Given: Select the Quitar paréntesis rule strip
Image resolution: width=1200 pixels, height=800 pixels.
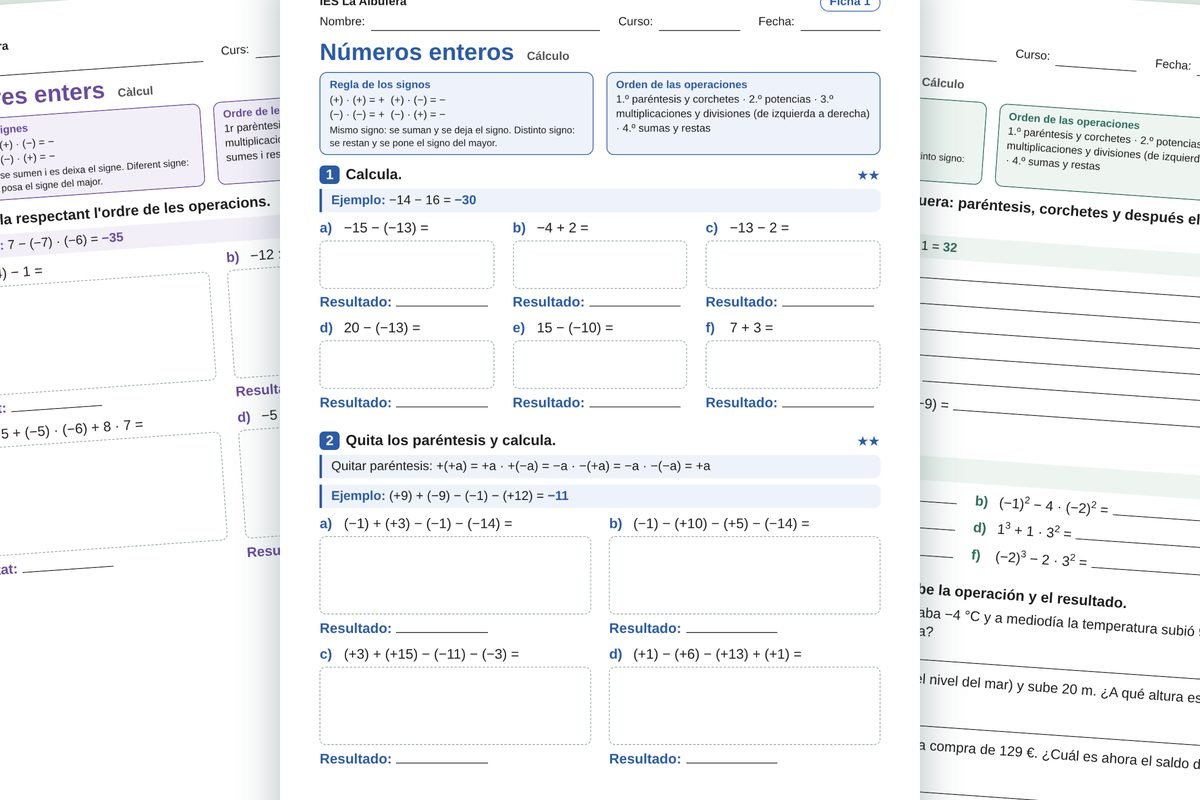Looking at the screenshot, I should (600, 466).
